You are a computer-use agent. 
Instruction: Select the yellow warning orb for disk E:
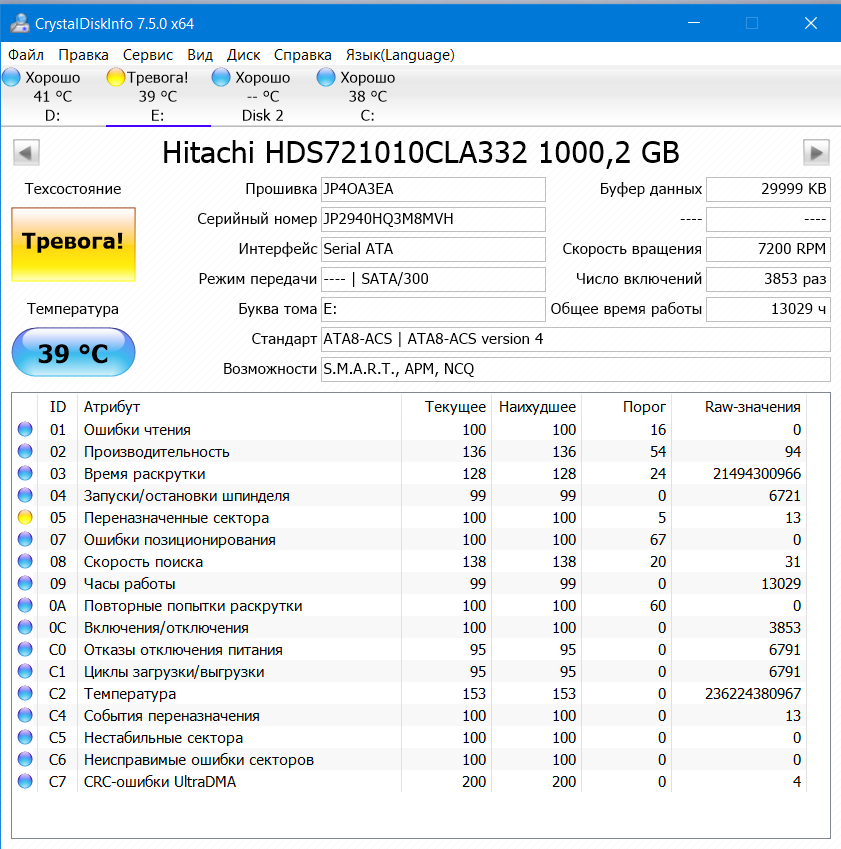tap(116, 77)
